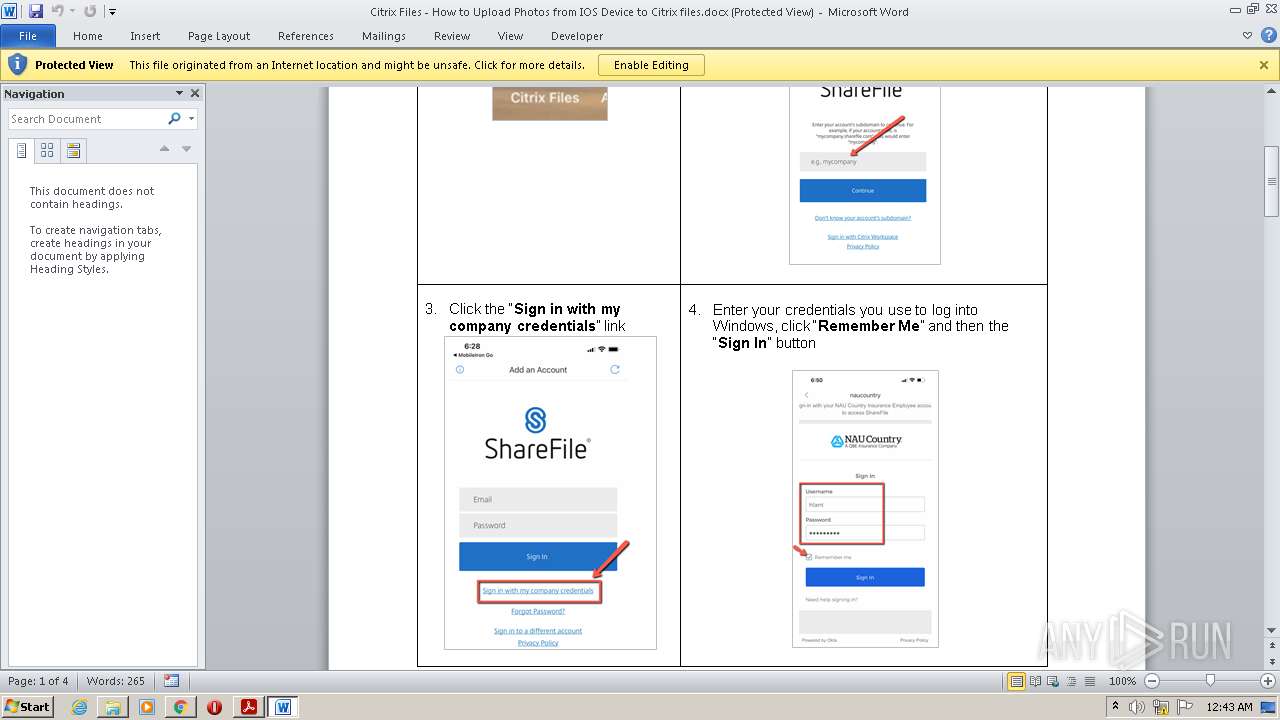Viewport: 1280px width, 720px height.
Task: Click the Next heading down arrow in Navigation
Action: pyautogui.click(x=186, y=149)
